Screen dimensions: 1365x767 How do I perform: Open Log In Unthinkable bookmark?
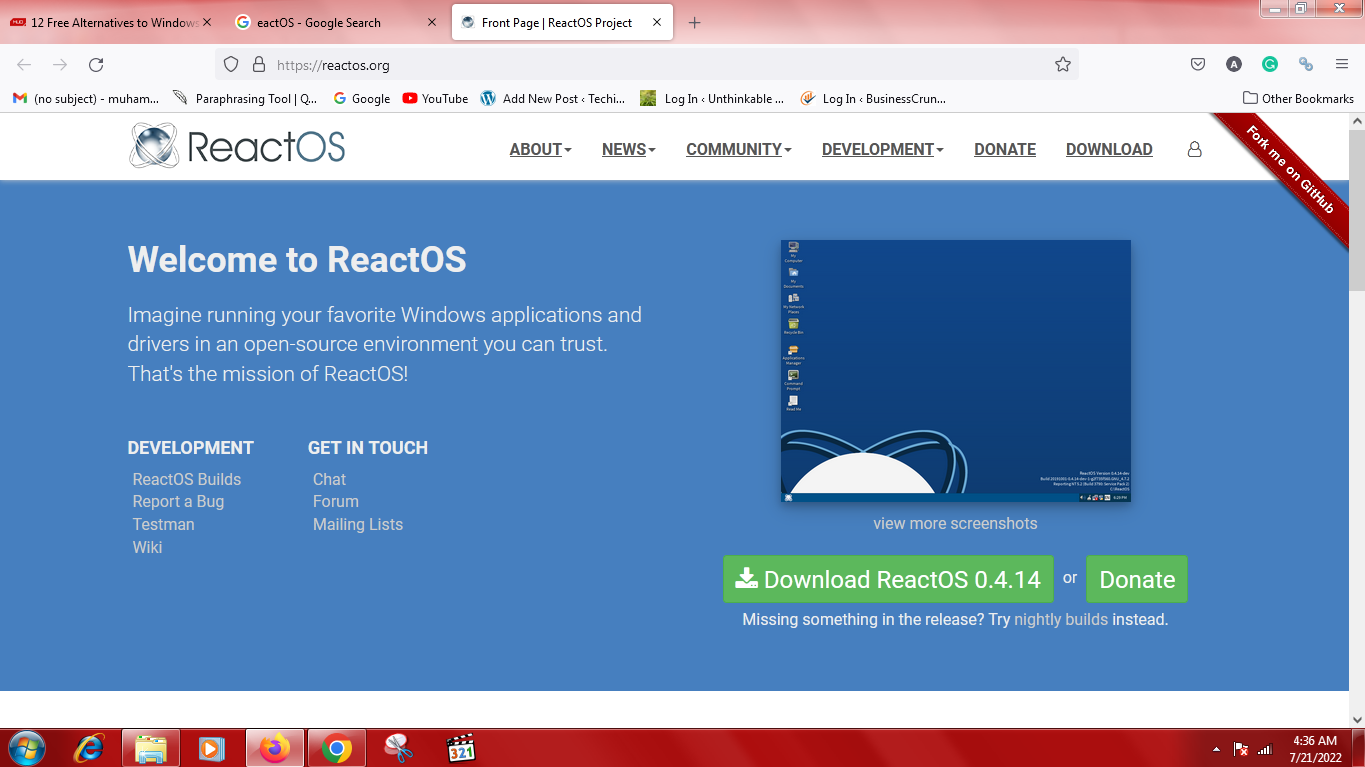(x=713, y=98)
